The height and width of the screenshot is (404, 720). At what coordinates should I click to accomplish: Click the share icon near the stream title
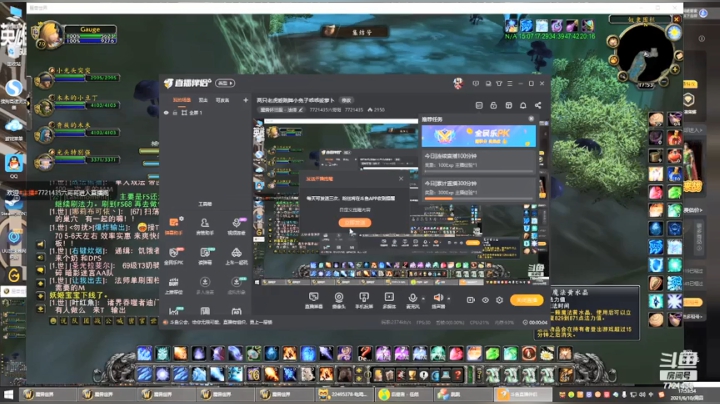tap(538, 105)
